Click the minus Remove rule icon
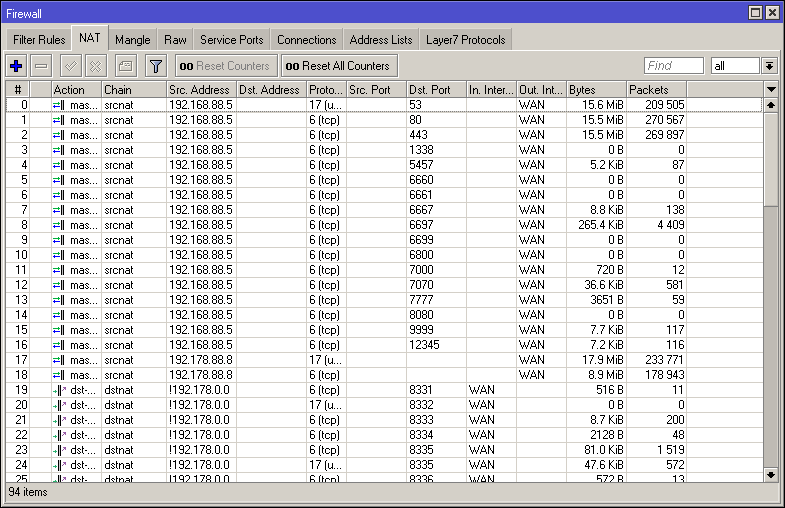 (41, 66)
